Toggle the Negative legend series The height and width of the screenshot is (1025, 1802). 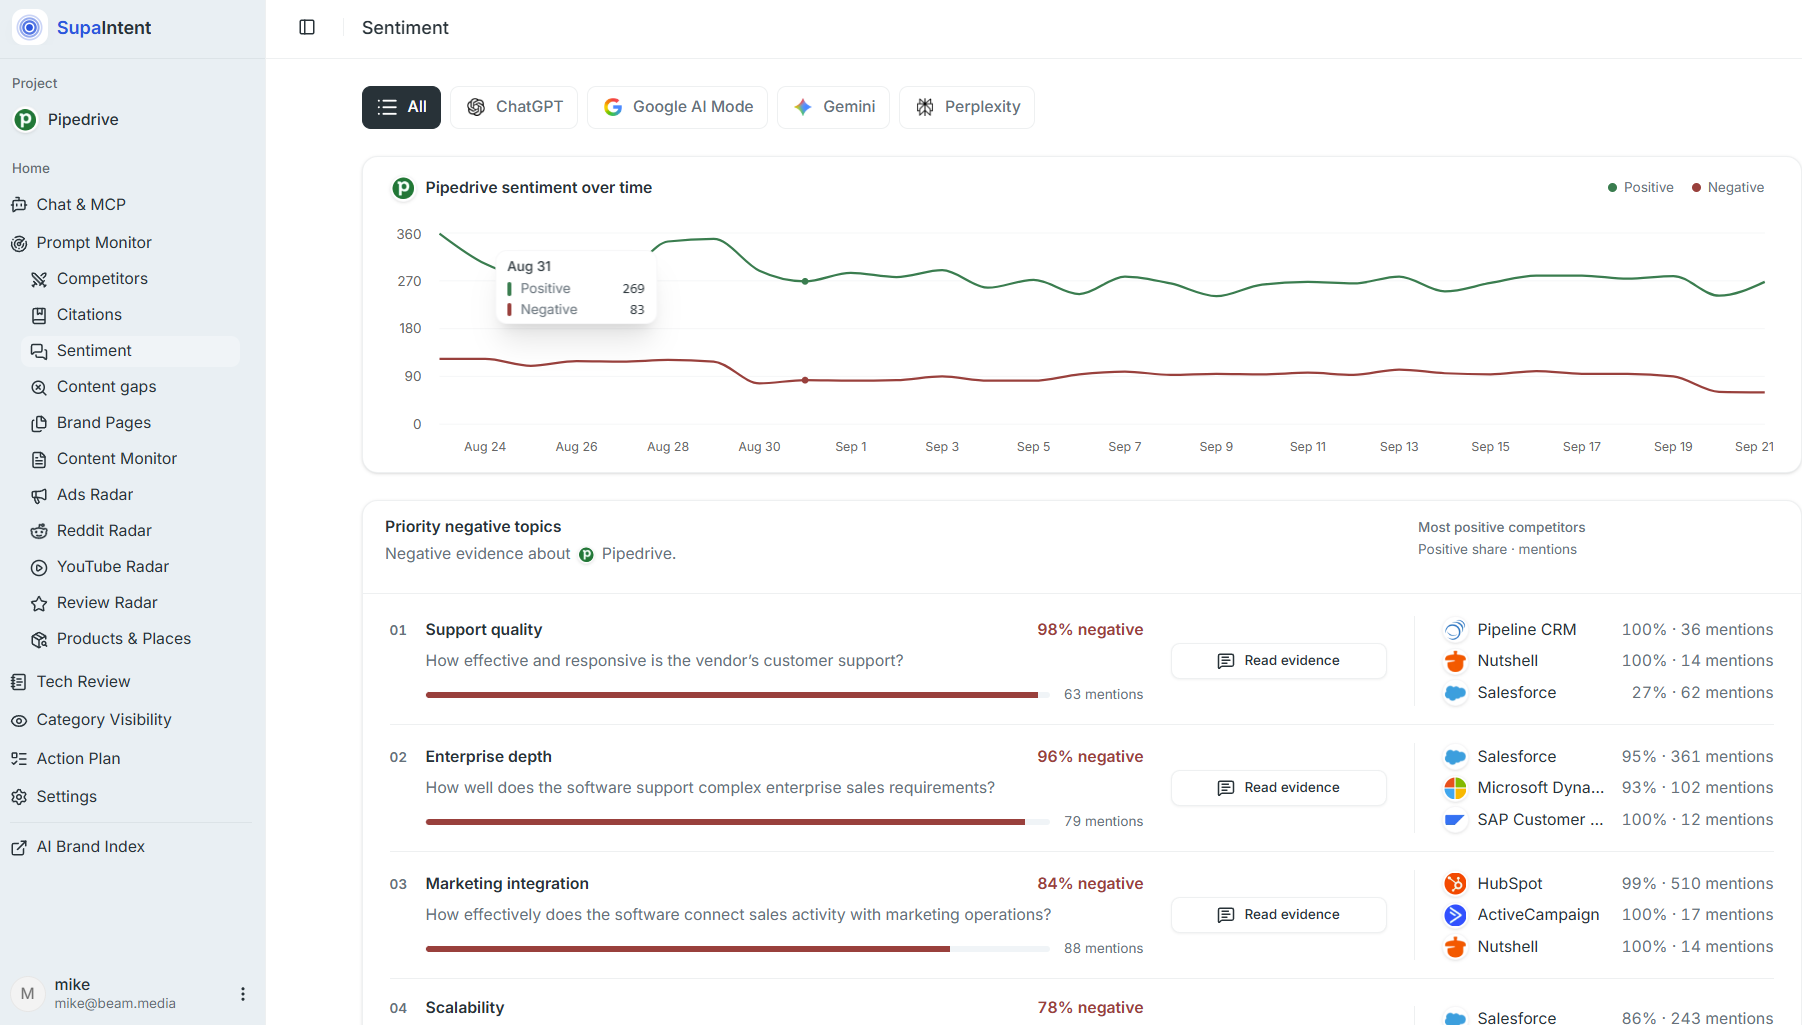click(x=1728, y=188)
